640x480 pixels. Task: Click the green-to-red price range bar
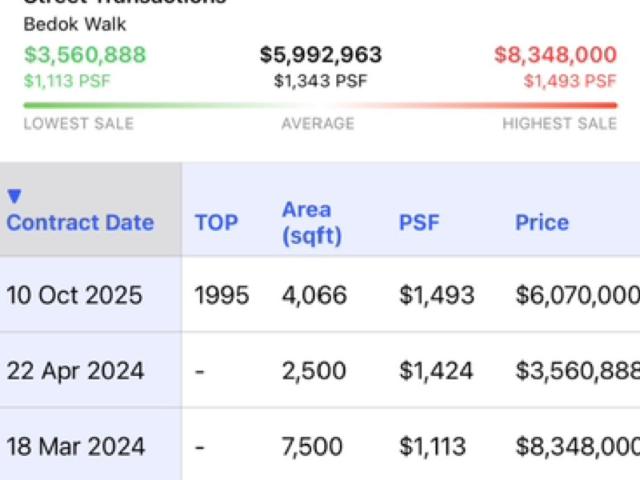click(320, 105)
